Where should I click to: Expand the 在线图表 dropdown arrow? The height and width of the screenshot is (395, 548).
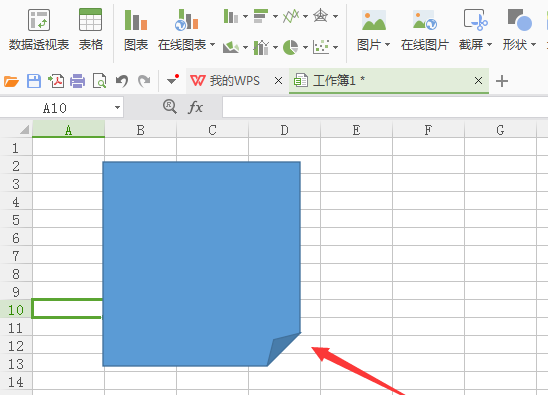click(212, 45)
